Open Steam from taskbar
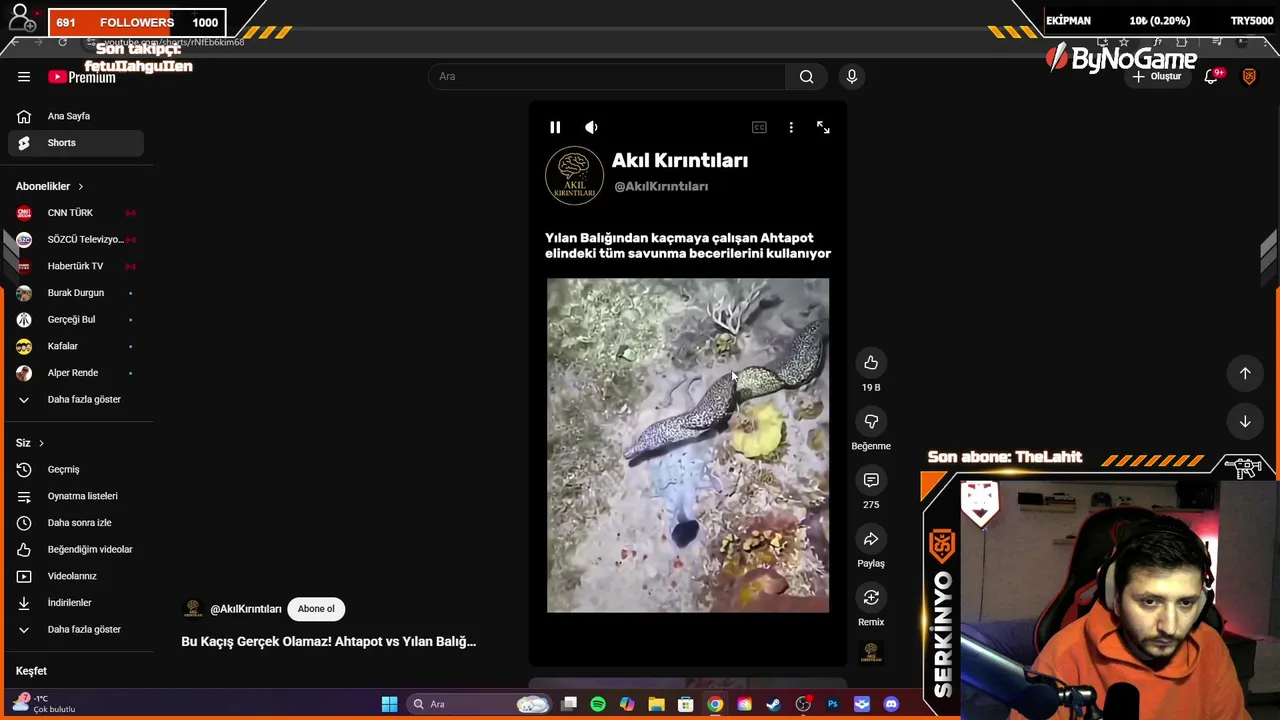The width and height of the screenshot is (1280, 720). click(773, 704)
